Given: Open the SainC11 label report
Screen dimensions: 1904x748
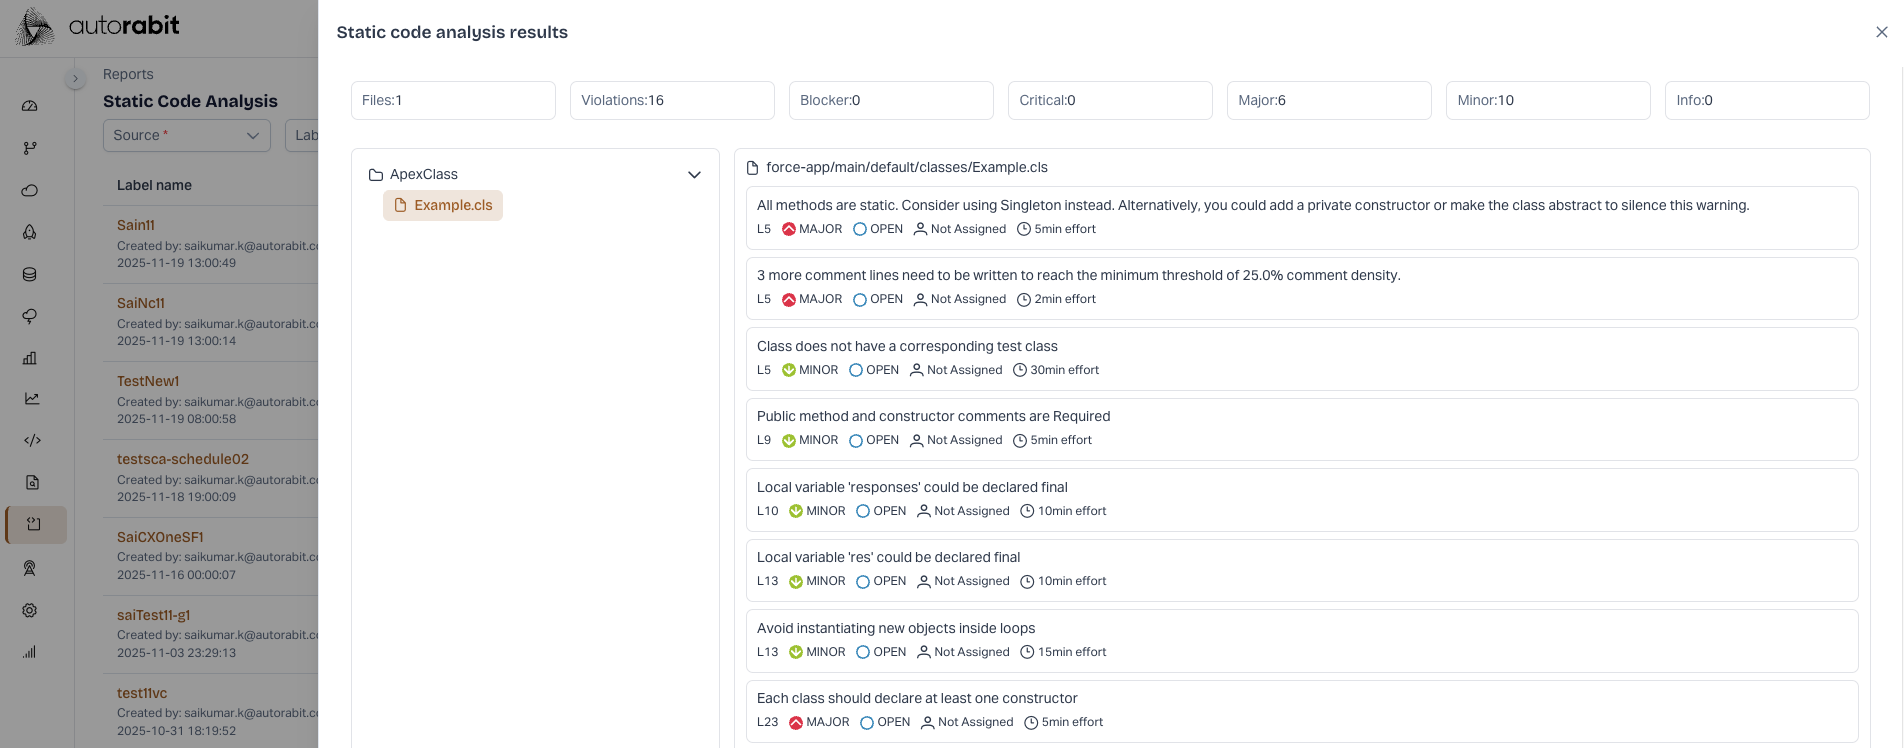Looking at the screenshot, I should tap(141, 303).
